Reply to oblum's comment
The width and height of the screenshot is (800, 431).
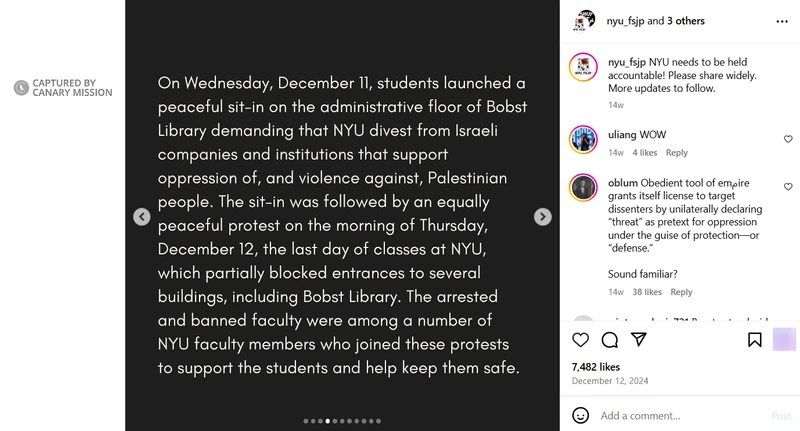(681, 292)
